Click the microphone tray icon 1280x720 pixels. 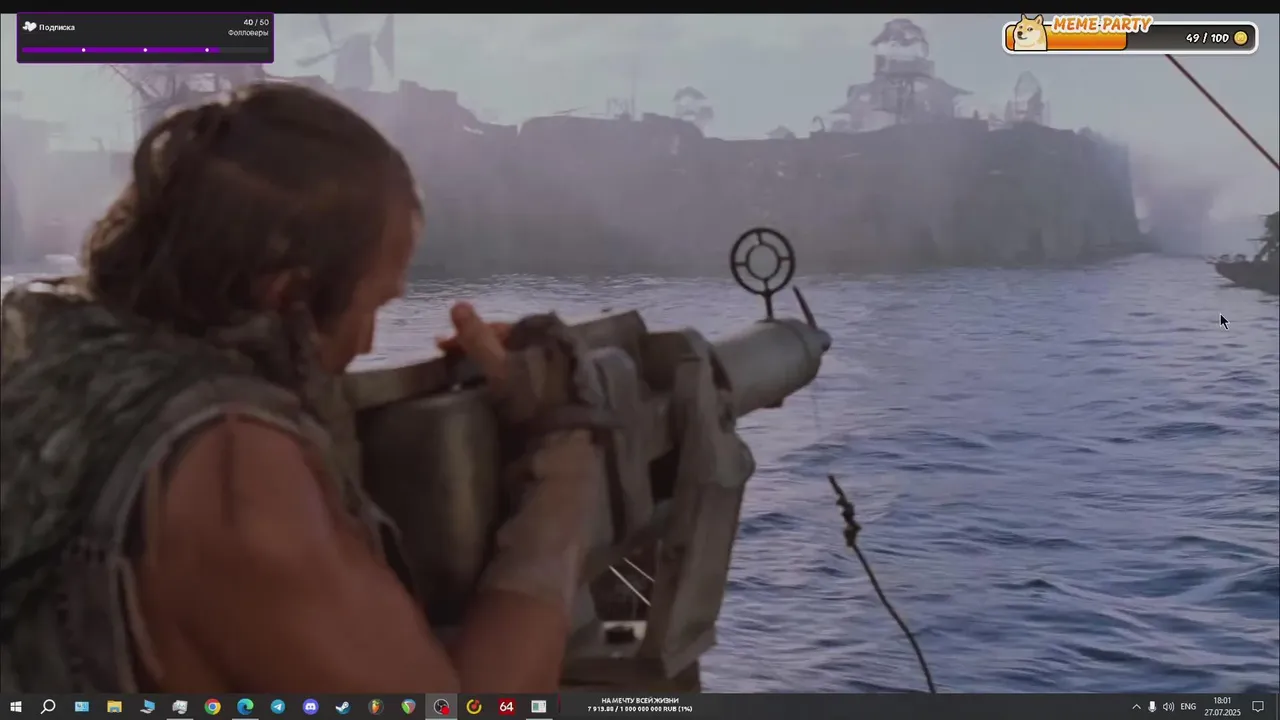[x=1152, y=707]
